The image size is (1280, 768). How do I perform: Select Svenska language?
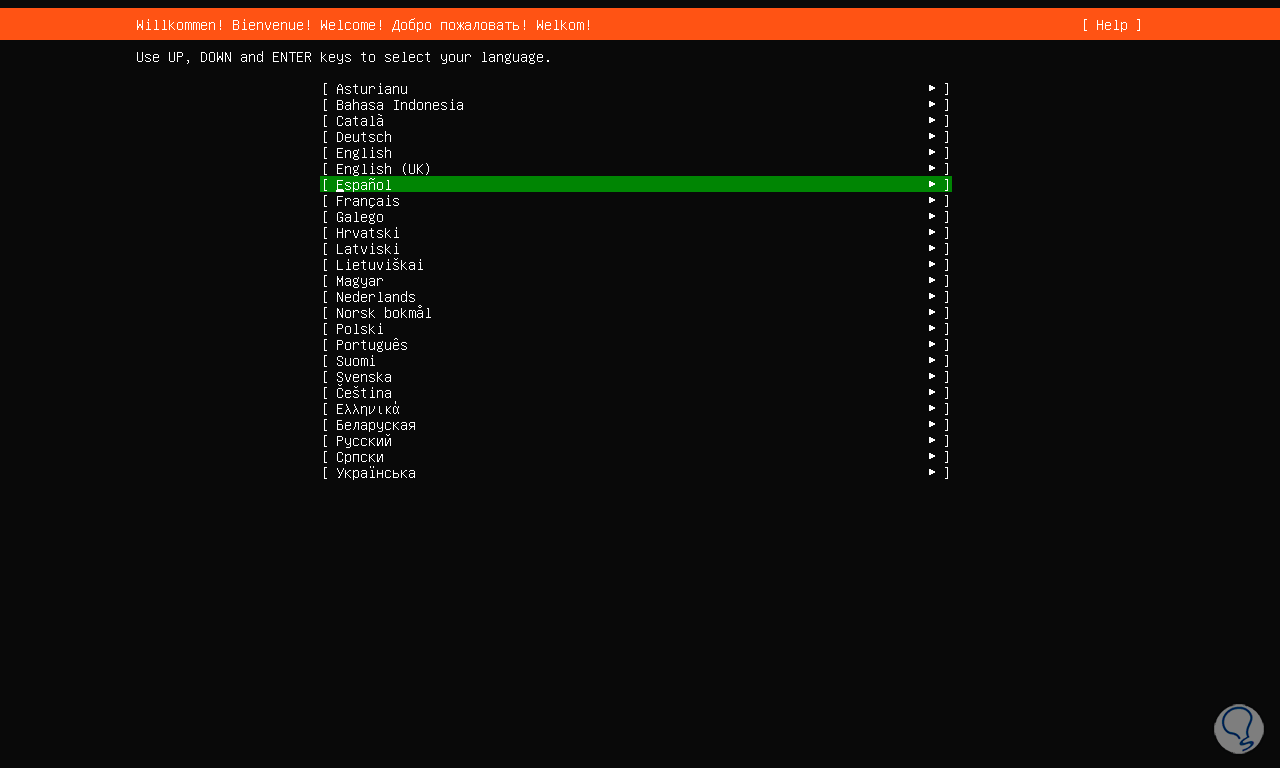636,377
